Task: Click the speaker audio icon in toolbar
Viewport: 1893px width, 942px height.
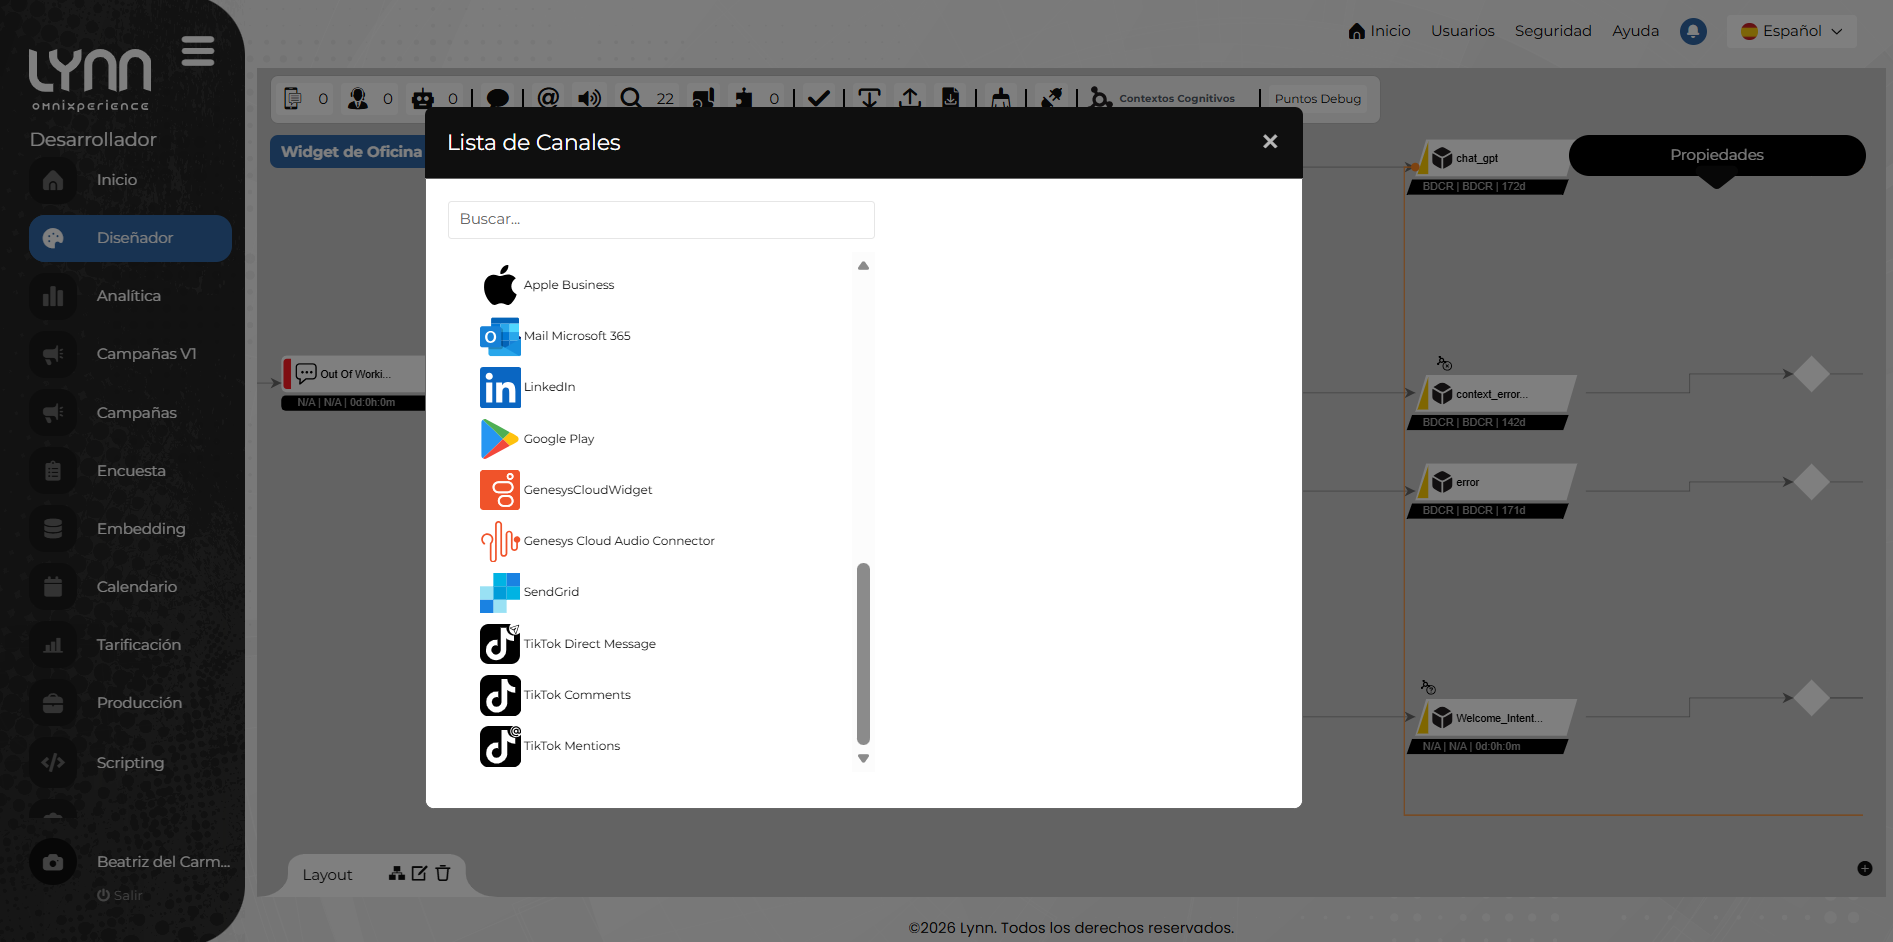Action: 590,98
